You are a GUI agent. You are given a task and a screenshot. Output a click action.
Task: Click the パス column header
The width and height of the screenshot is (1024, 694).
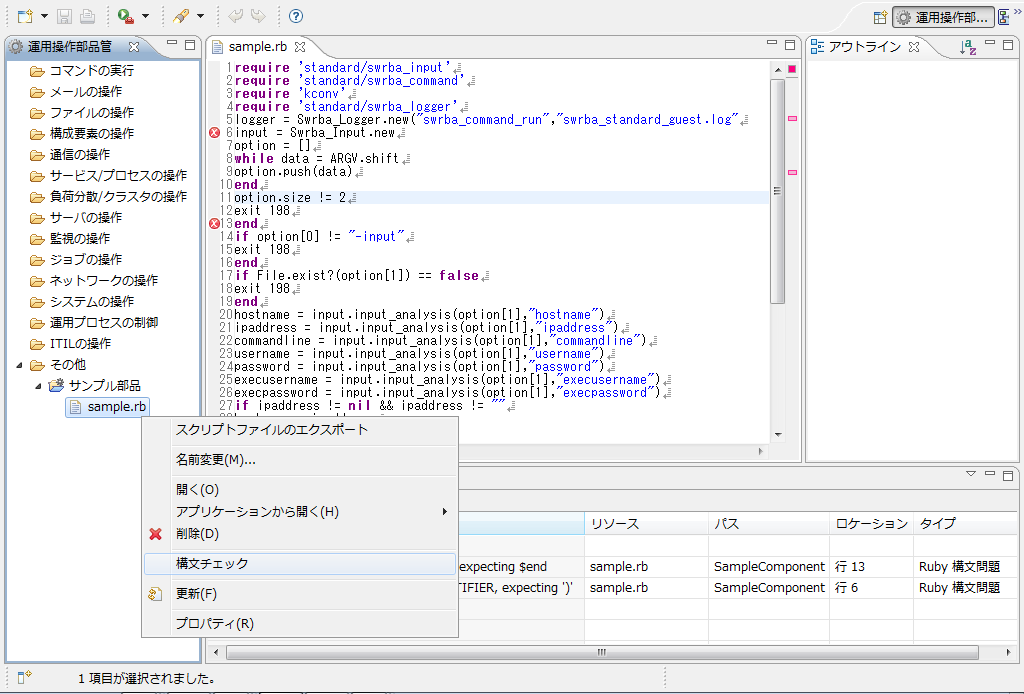(x=769, y=524)
